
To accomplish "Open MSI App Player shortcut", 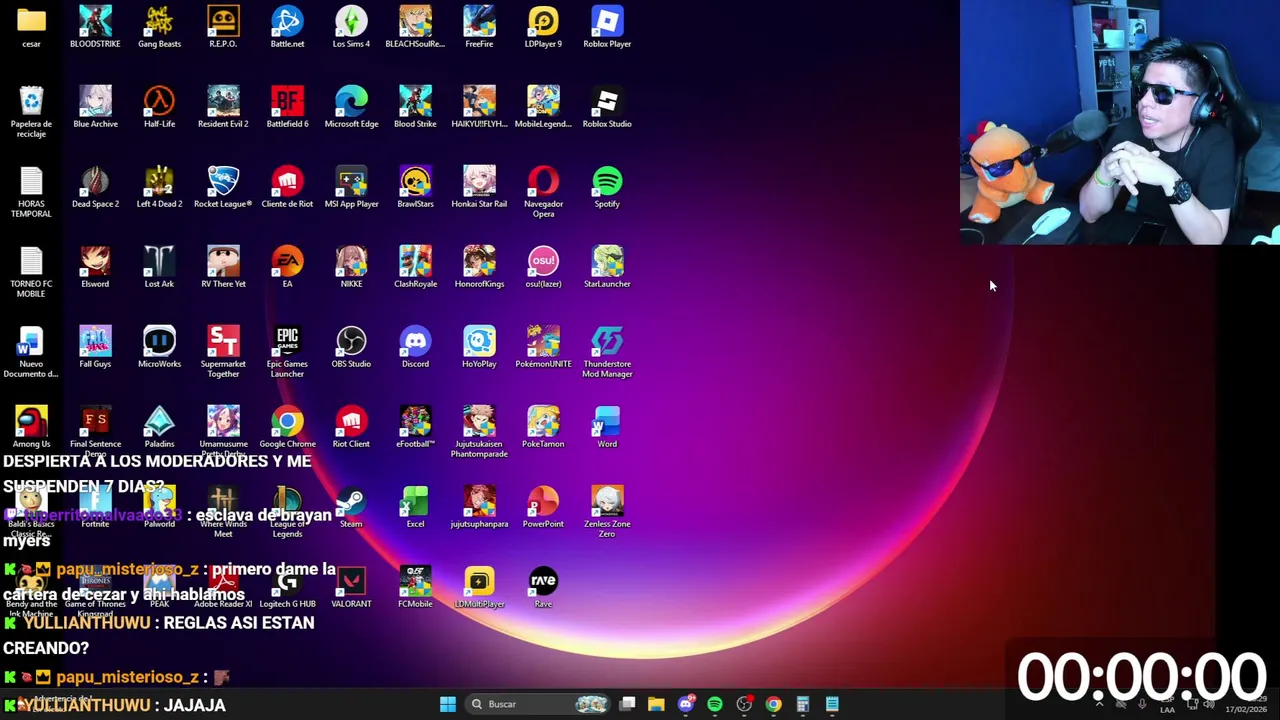I will tap(351, 187).
